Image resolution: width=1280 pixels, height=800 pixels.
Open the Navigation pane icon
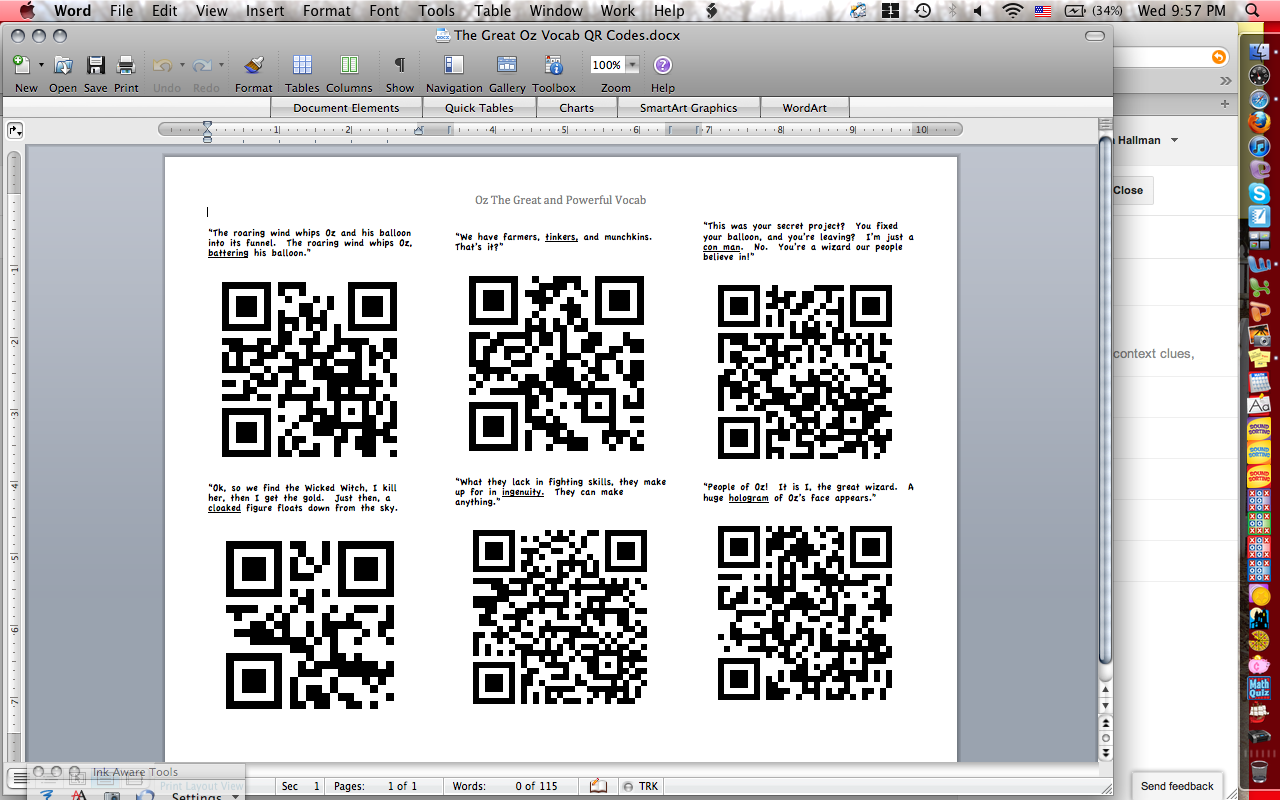coord(453,64)
